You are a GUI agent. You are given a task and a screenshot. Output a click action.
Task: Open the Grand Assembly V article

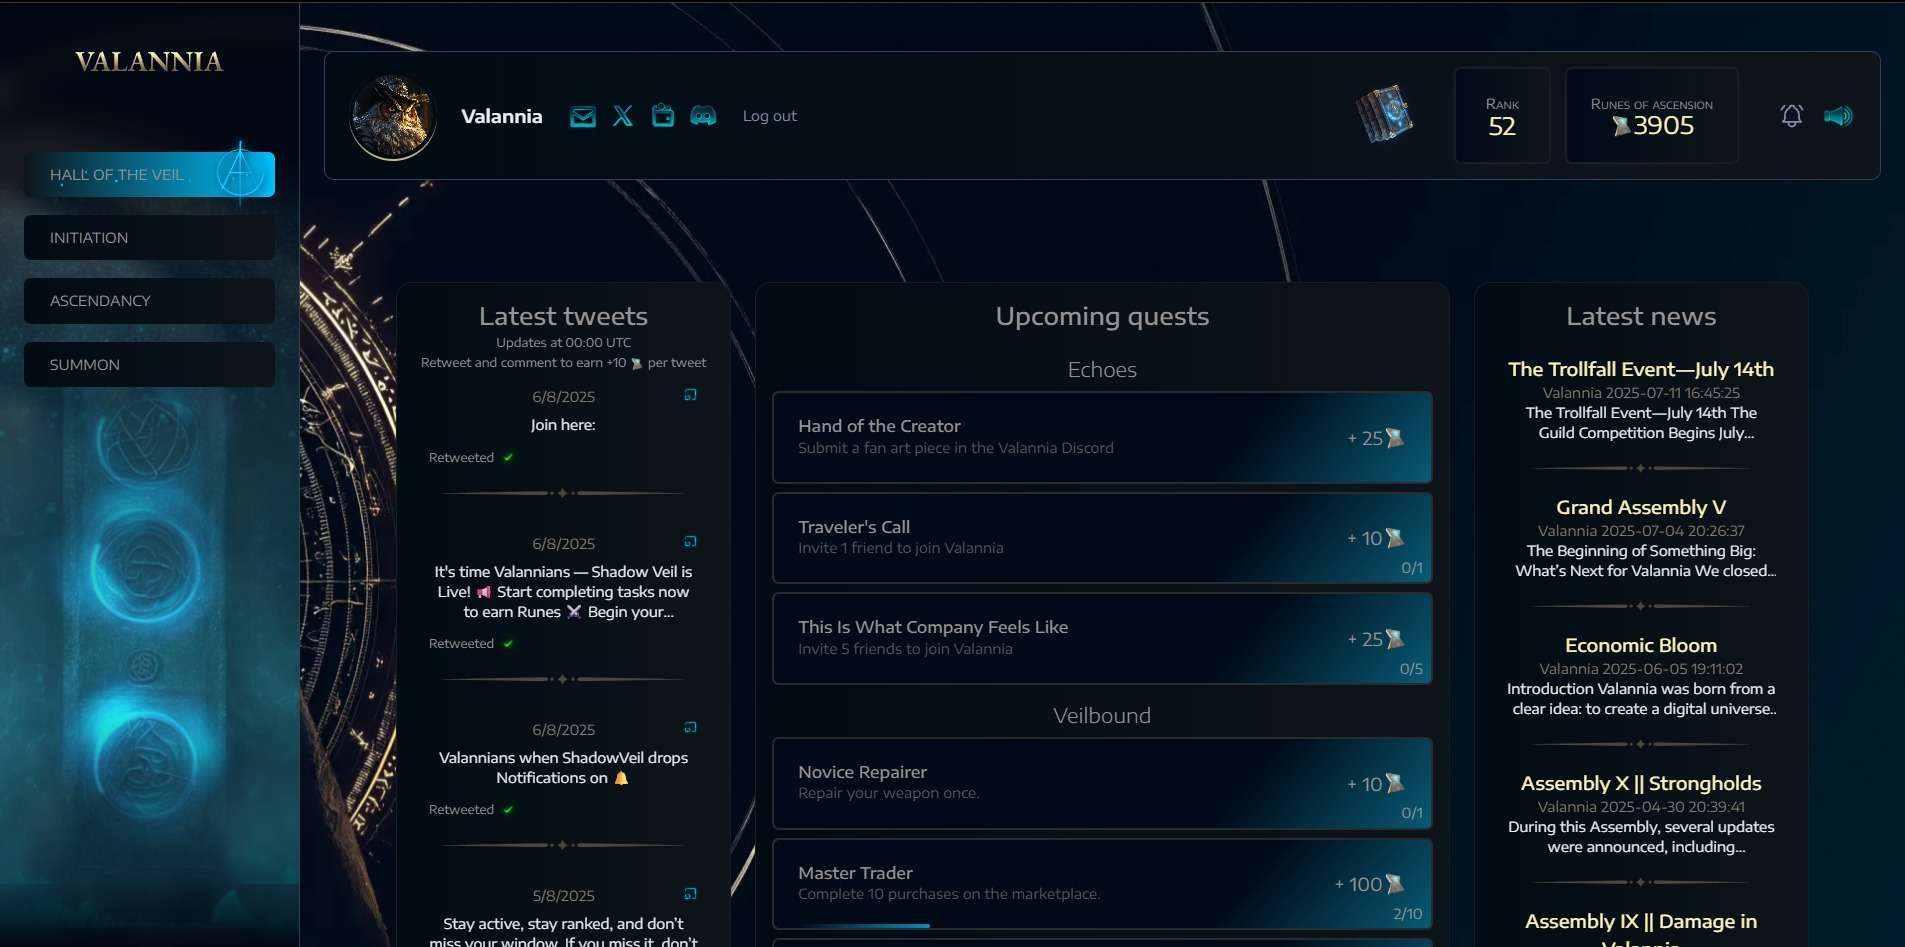coord(1641,507)
